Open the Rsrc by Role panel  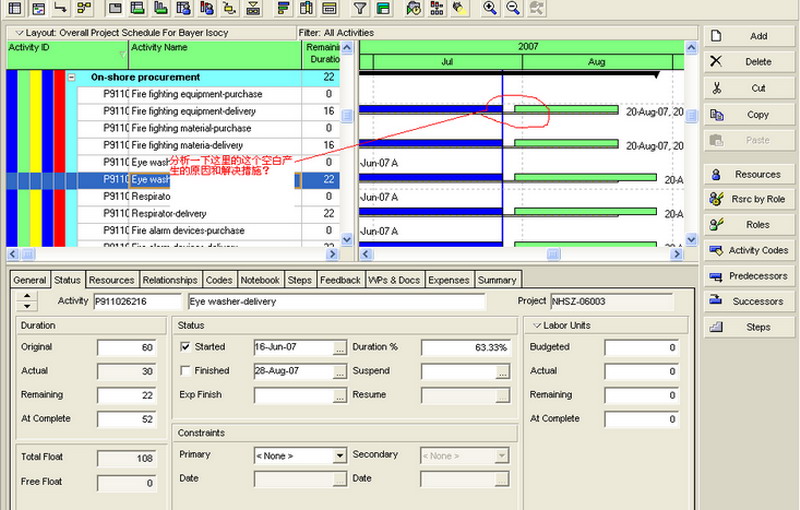point(749,199)
